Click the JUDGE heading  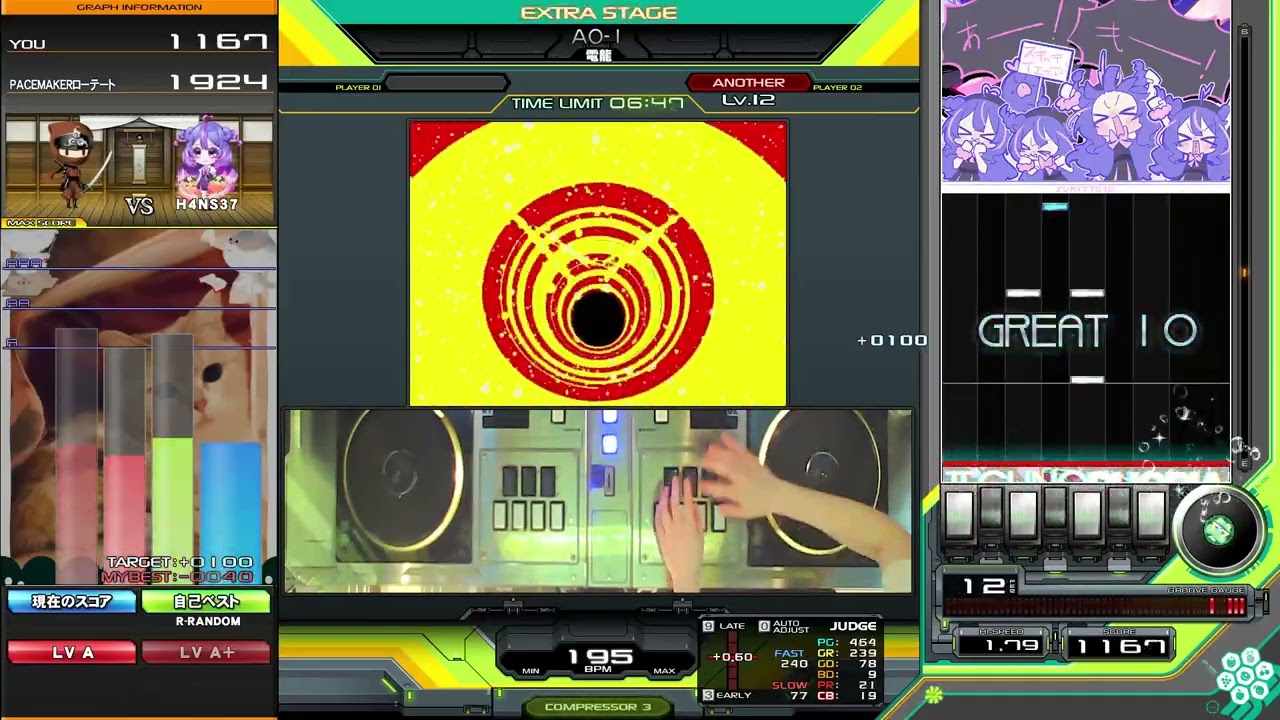pyautogui.click(x=853, y=626)
